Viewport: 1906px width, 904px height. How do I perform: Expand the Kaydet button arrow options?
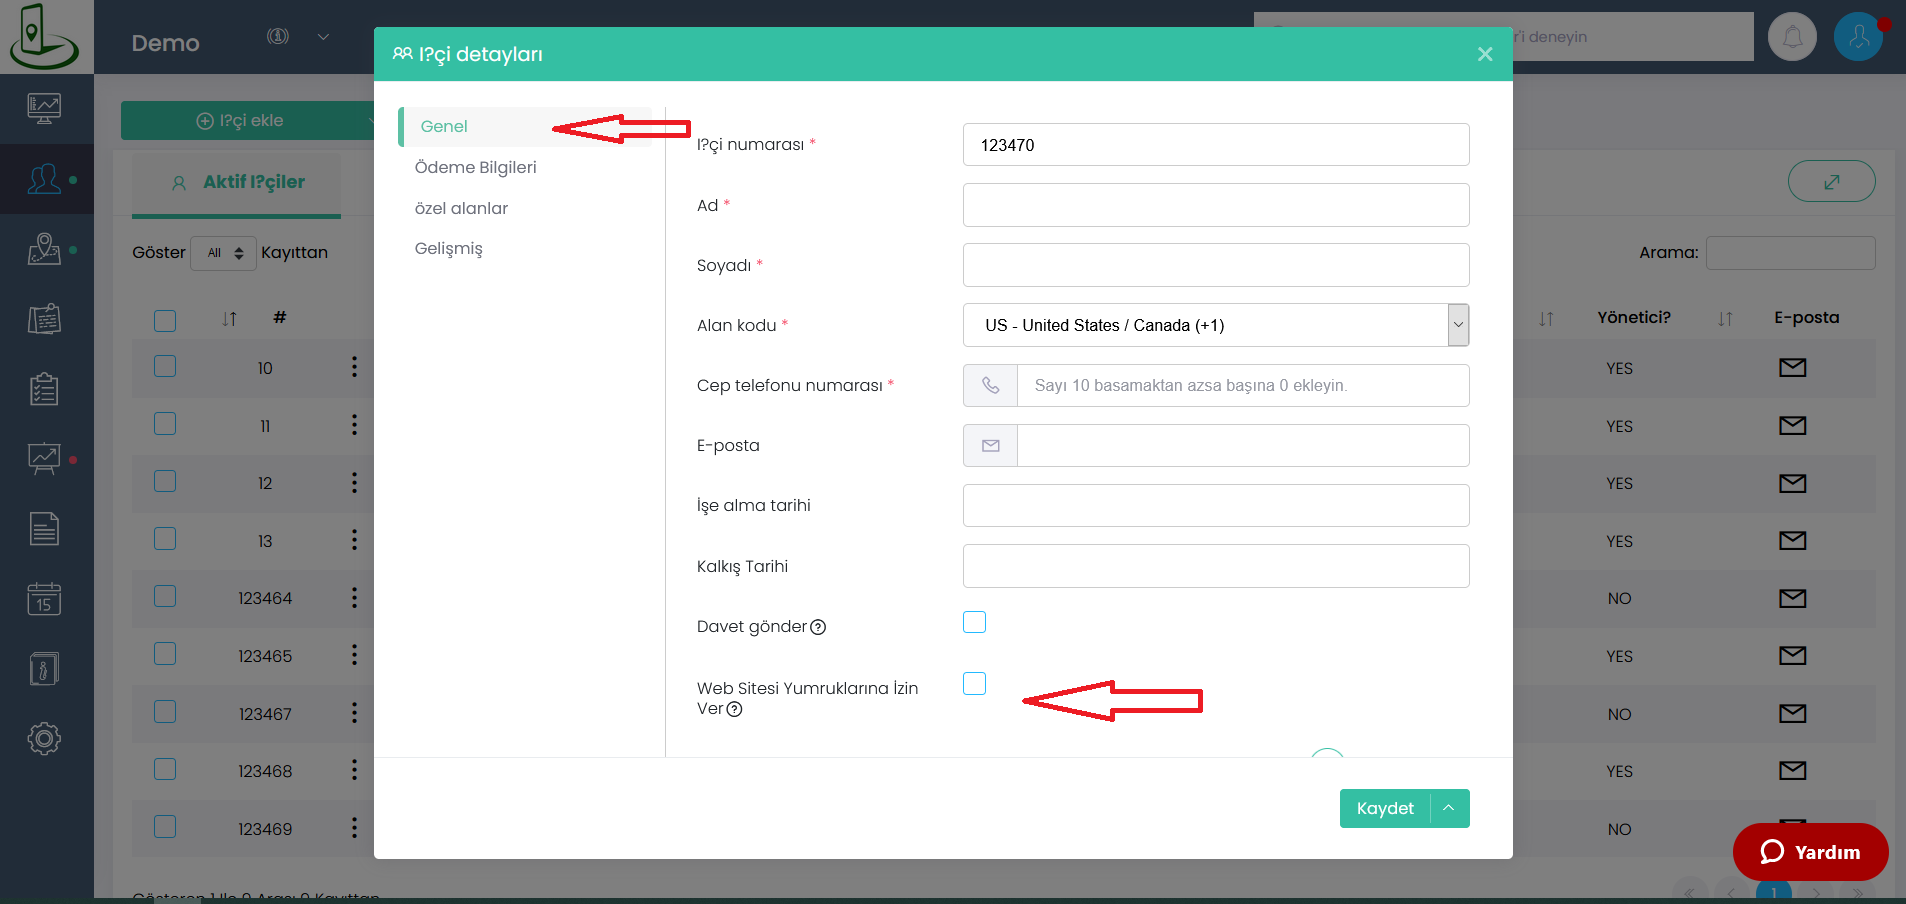pyautogui.click(x=1449, y=808)
